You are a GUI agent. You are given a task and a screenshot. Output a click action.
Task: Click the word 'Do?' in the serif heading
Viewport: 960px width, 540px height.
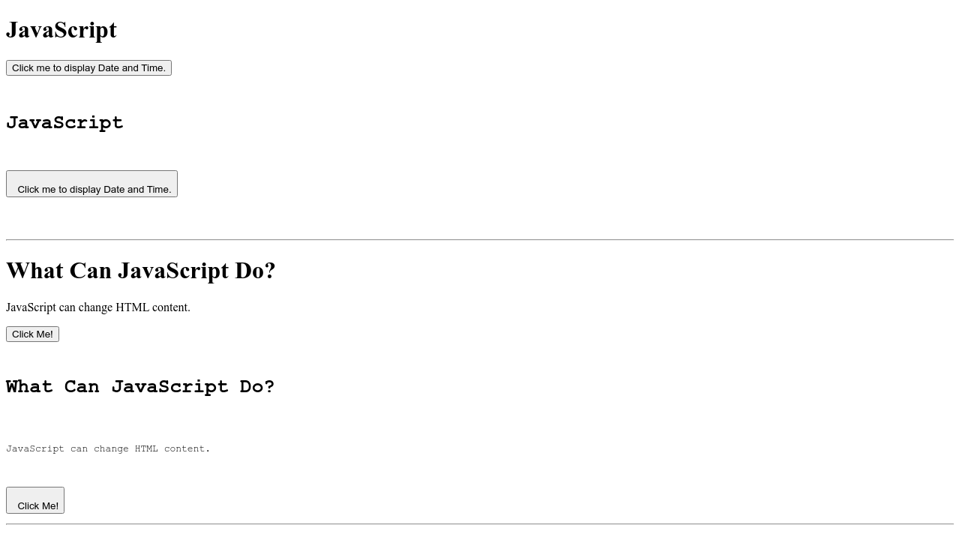(255, 271)
